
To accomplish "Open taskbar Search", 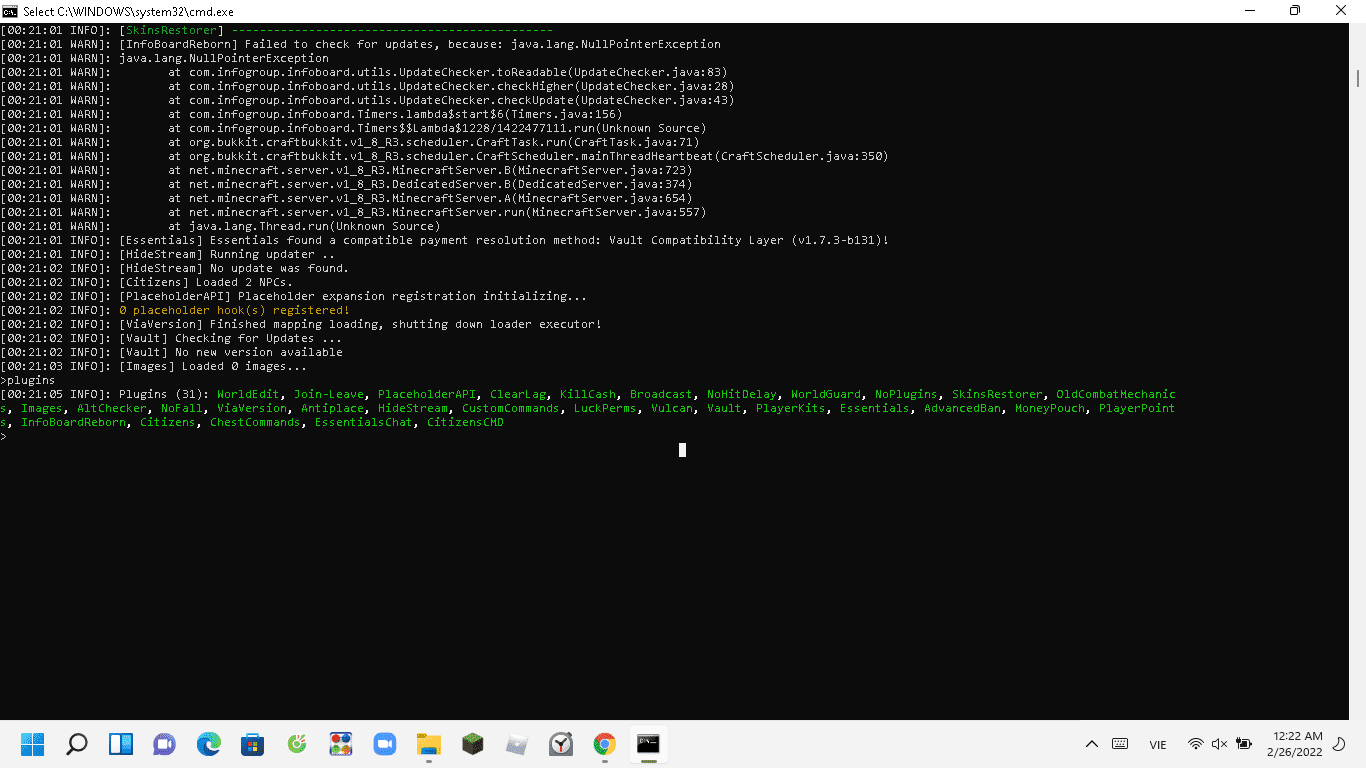I will (76, 744).
